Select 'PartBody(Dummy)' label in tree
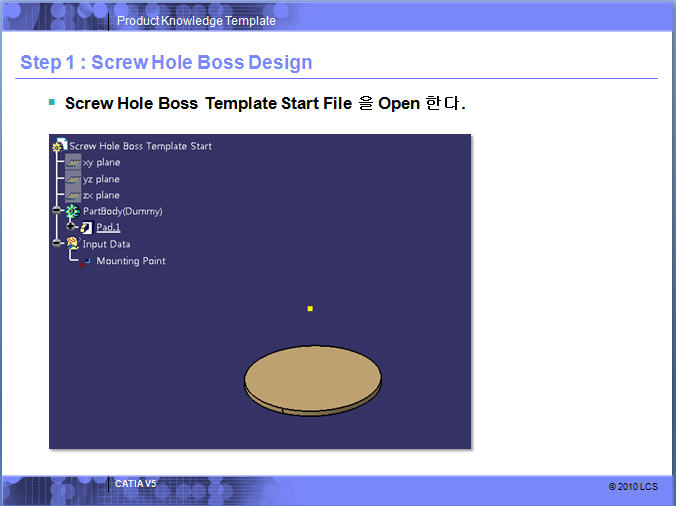This screenshot has height=506, width=676. pyautogui.click(x=123, y=211)
